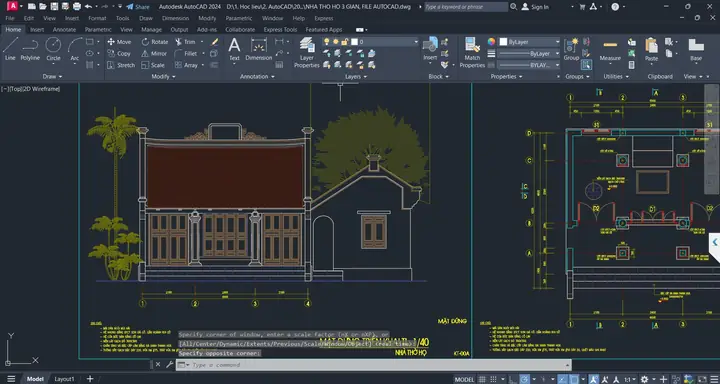This screenshot has width=720, height=384.
Task: Activate the Copy command
Action: [x=119, y=53]
